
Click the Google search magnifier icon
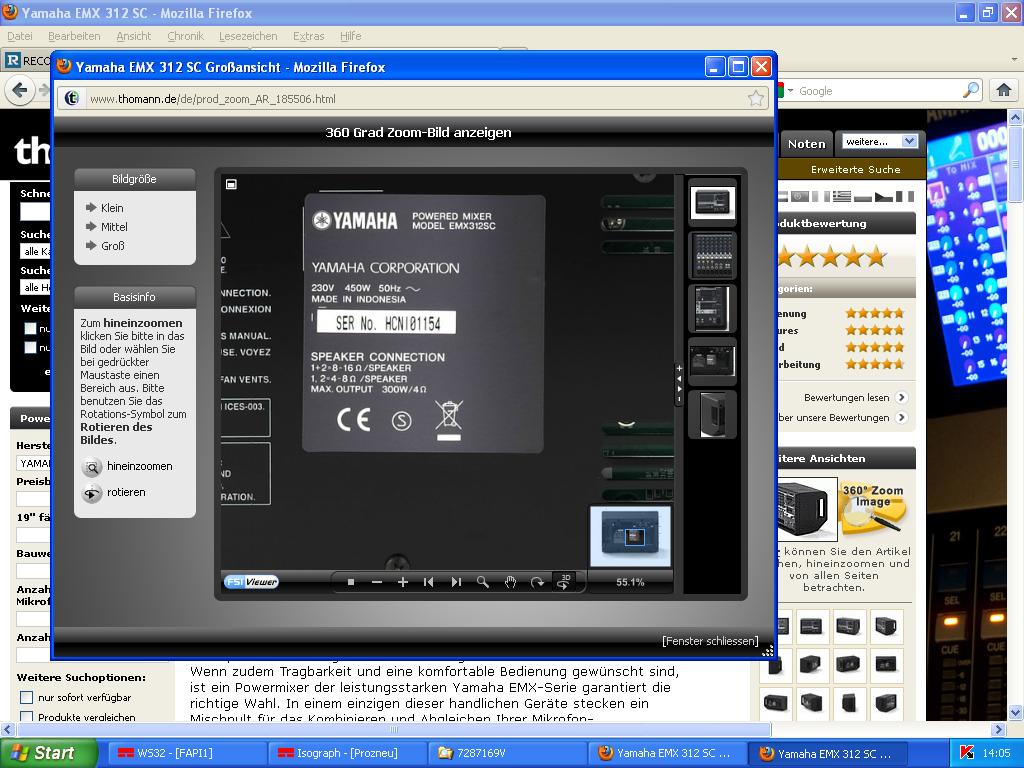coord(972,90)
